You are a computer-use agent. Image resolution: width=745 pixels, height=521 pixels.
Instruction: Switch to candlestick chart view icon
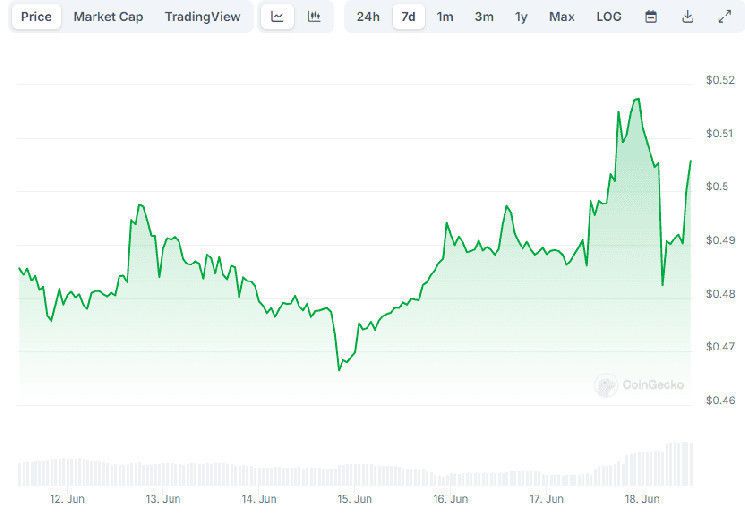pyautogui.click(x=314, y=17)
